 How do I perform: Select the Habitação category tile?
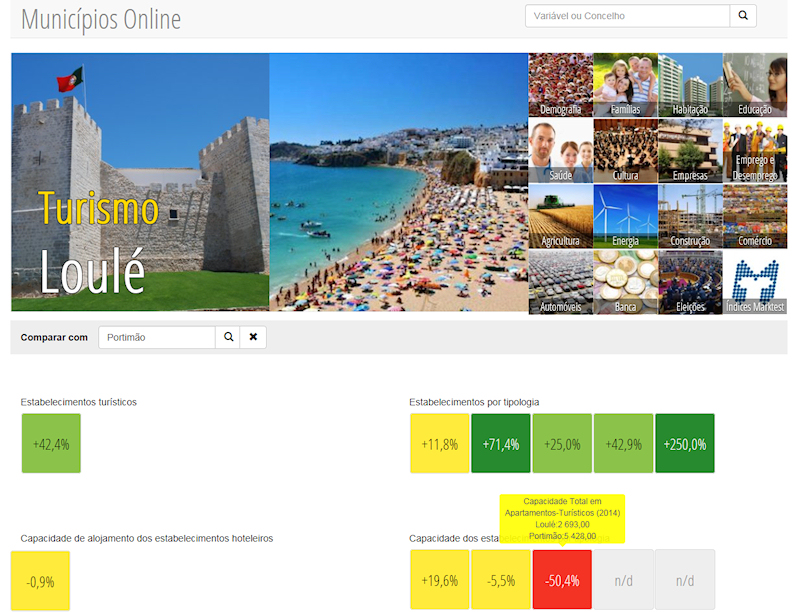[690, 85]
